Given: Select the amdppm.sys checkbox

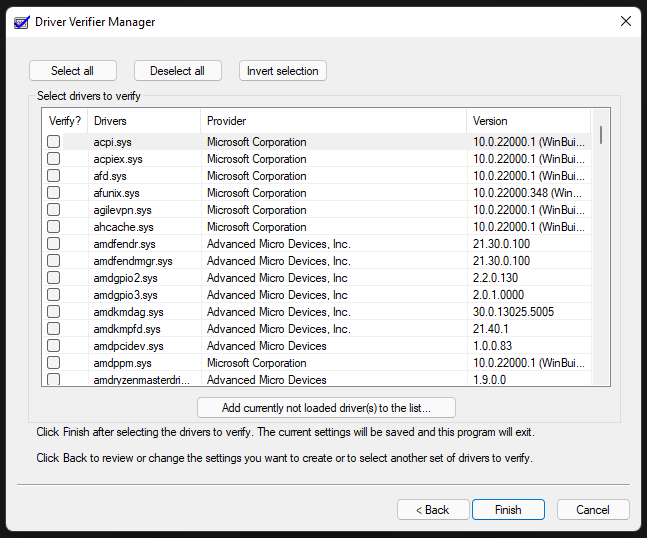Looking at the screenshot, I should tap(54, 363).
